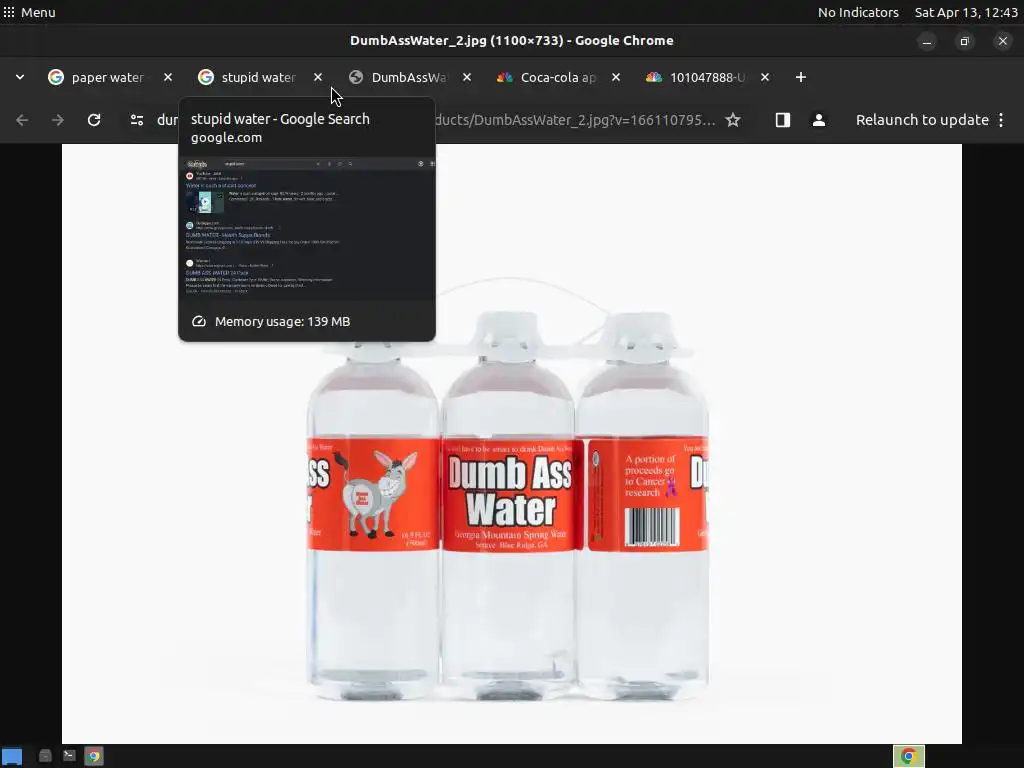1024x768 pixels.
Task: Click the stupid water tab preview thumbnail
Action: click(307, 227)
